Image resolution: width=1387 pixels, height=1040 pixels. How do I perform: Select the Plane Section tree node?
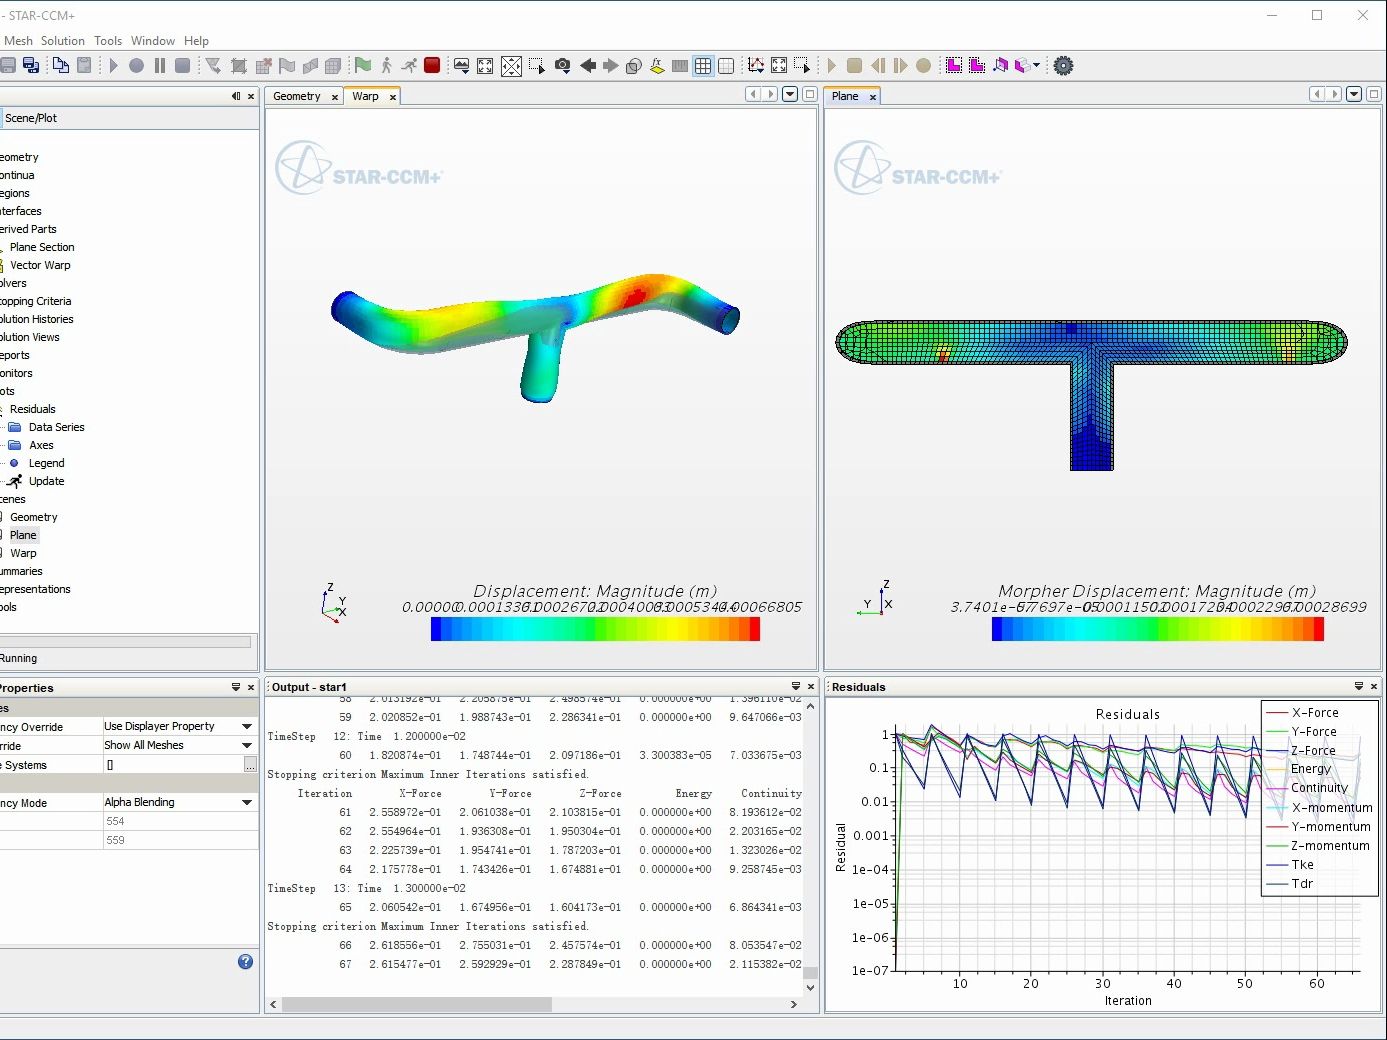[42, 247]
